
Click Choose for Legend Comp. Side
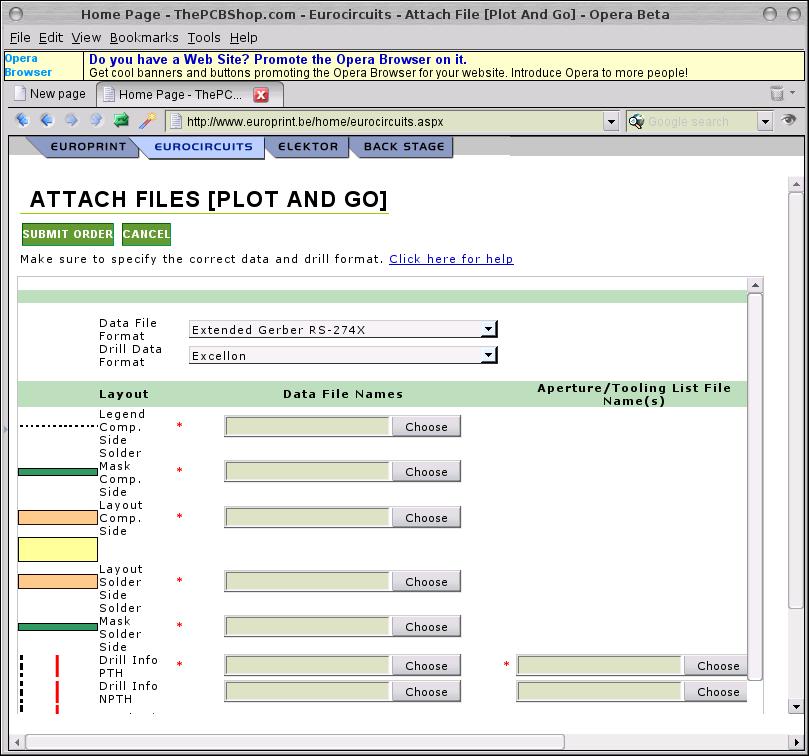(426, 427)
